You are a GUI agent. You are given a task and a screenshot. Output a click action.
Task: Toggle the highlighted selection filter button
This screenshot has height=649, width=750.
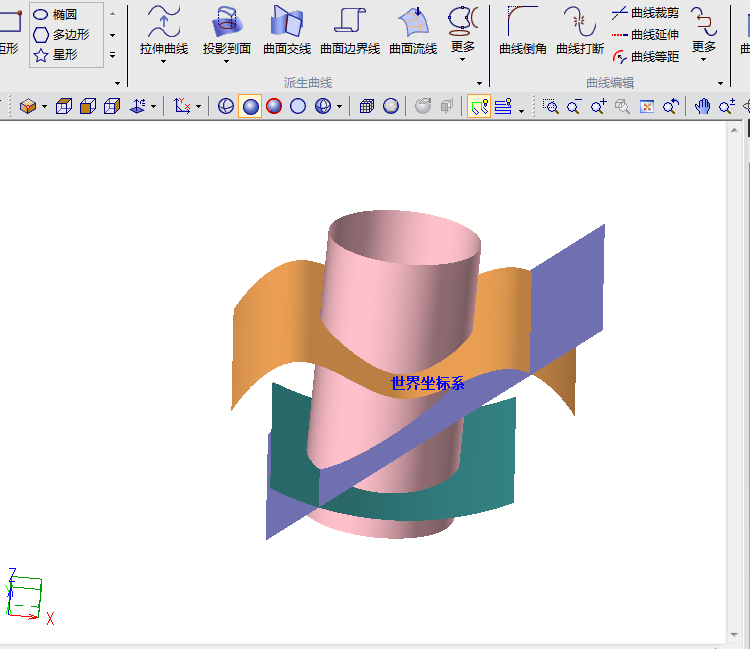pyautogui.click(x=479, y=106)
